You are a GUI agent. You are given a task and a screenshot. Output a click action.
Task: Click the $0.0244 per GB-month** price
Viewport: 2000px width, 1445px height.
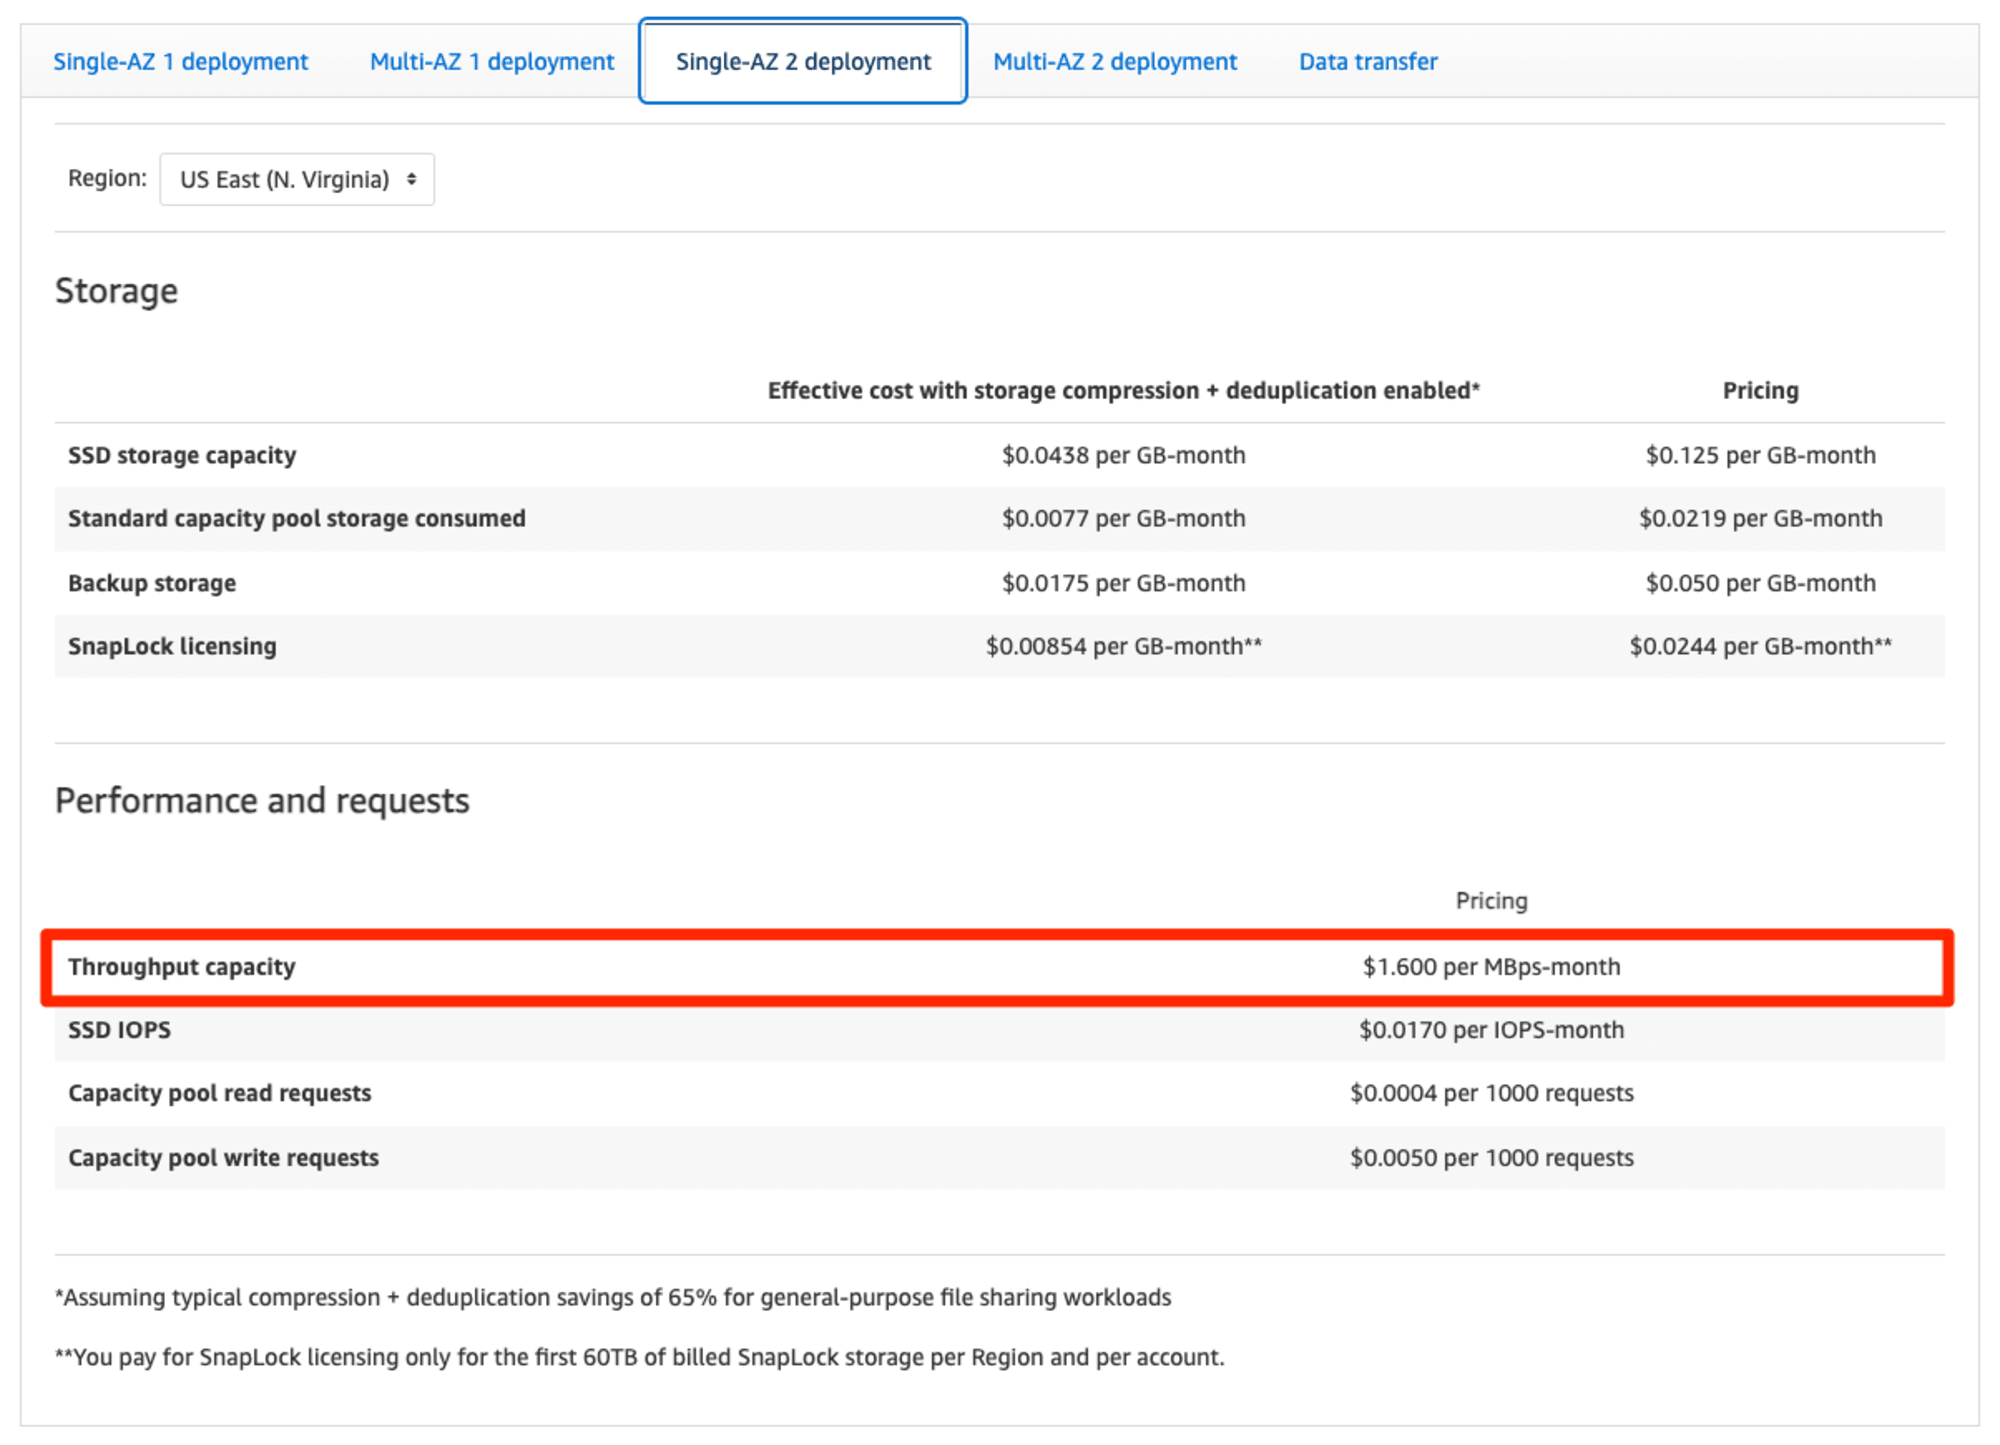tap(1760, 646)
